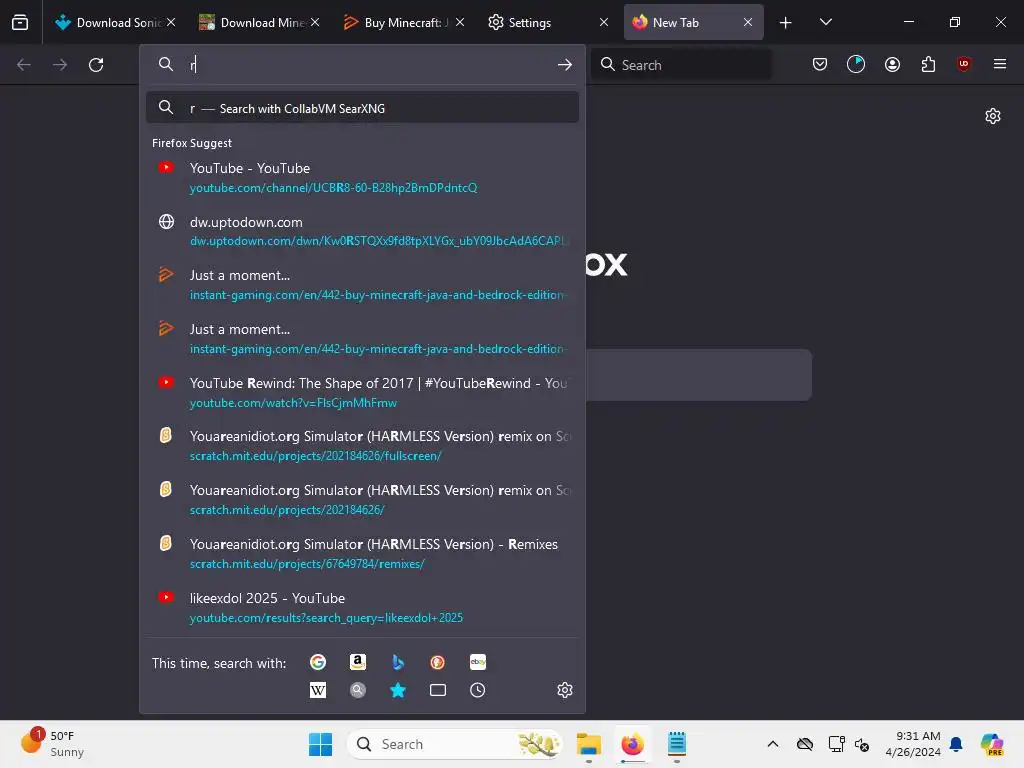
Task: Open second Just a moment... suggestion
Action: [x=362, y=339]
